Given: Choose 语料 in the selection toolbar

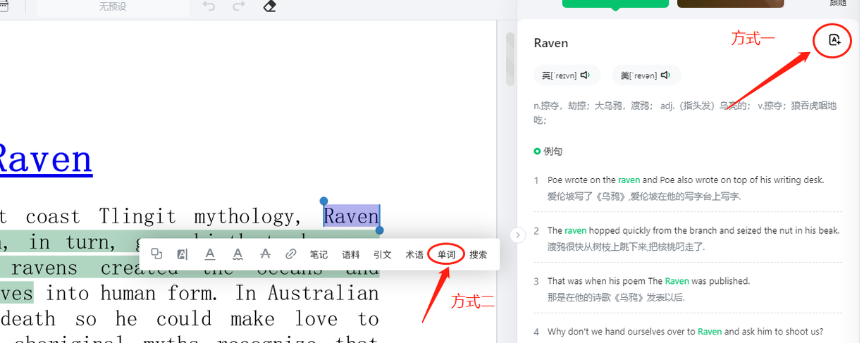Looking at the screenshot, I should (x=351, y=255).
